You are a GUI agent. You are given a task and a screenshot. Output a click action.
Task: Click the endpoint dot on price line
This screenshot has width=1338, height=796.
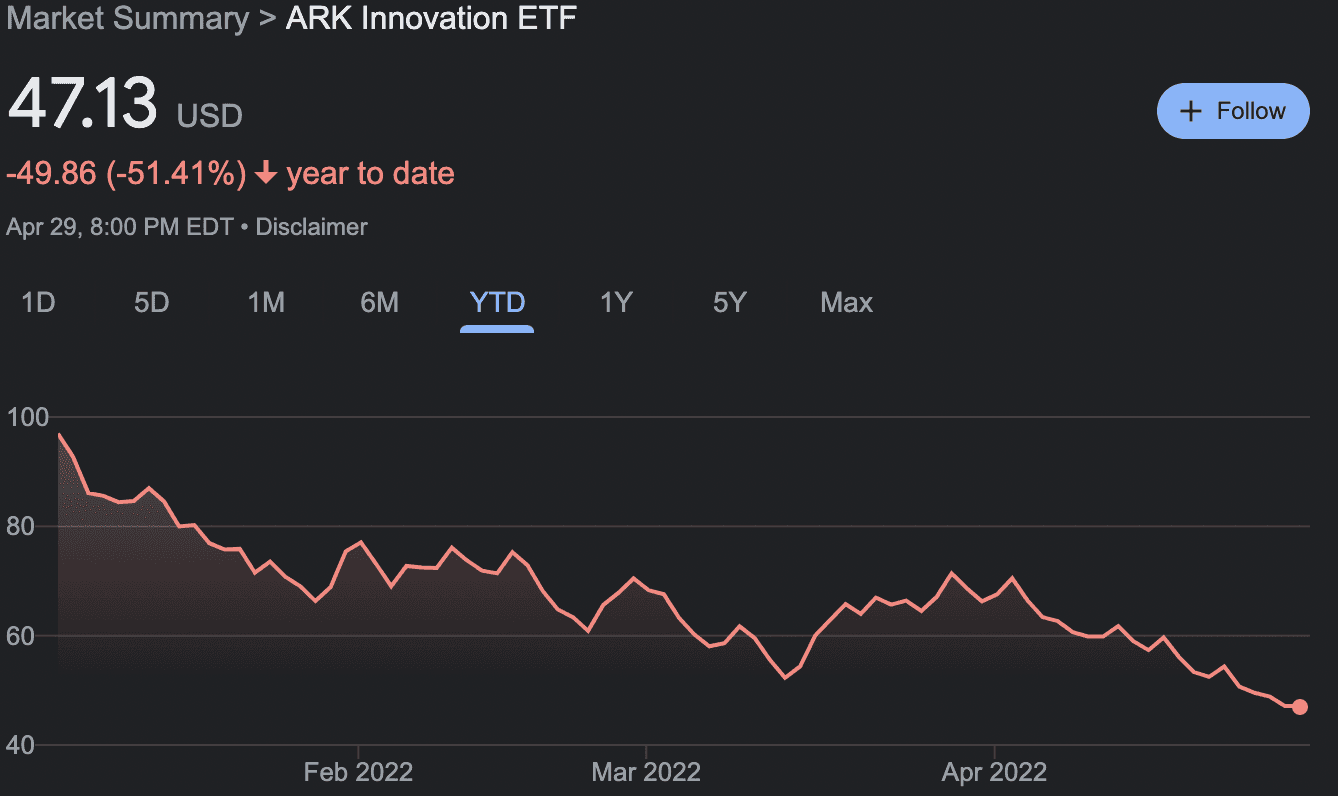tap(1300, 707)
